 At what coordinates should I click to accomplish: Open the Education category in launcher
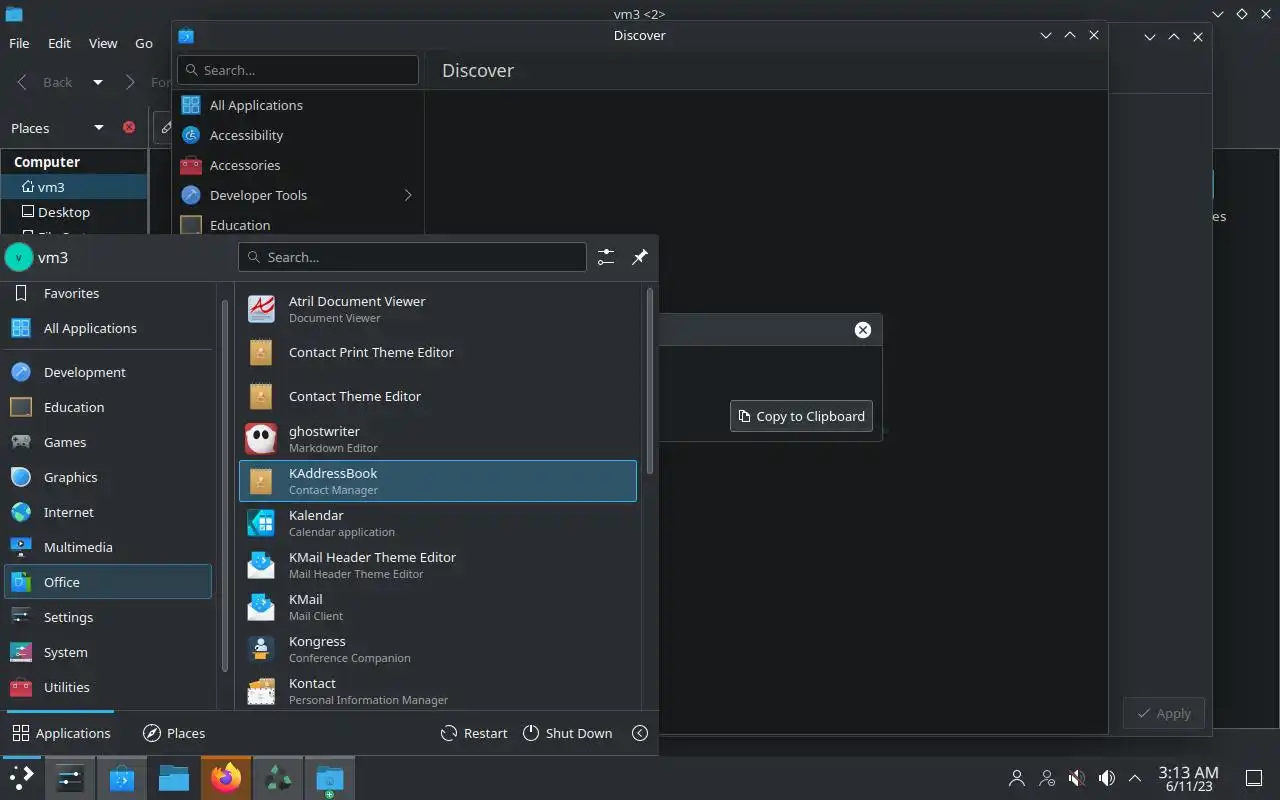tap(108, 407)
